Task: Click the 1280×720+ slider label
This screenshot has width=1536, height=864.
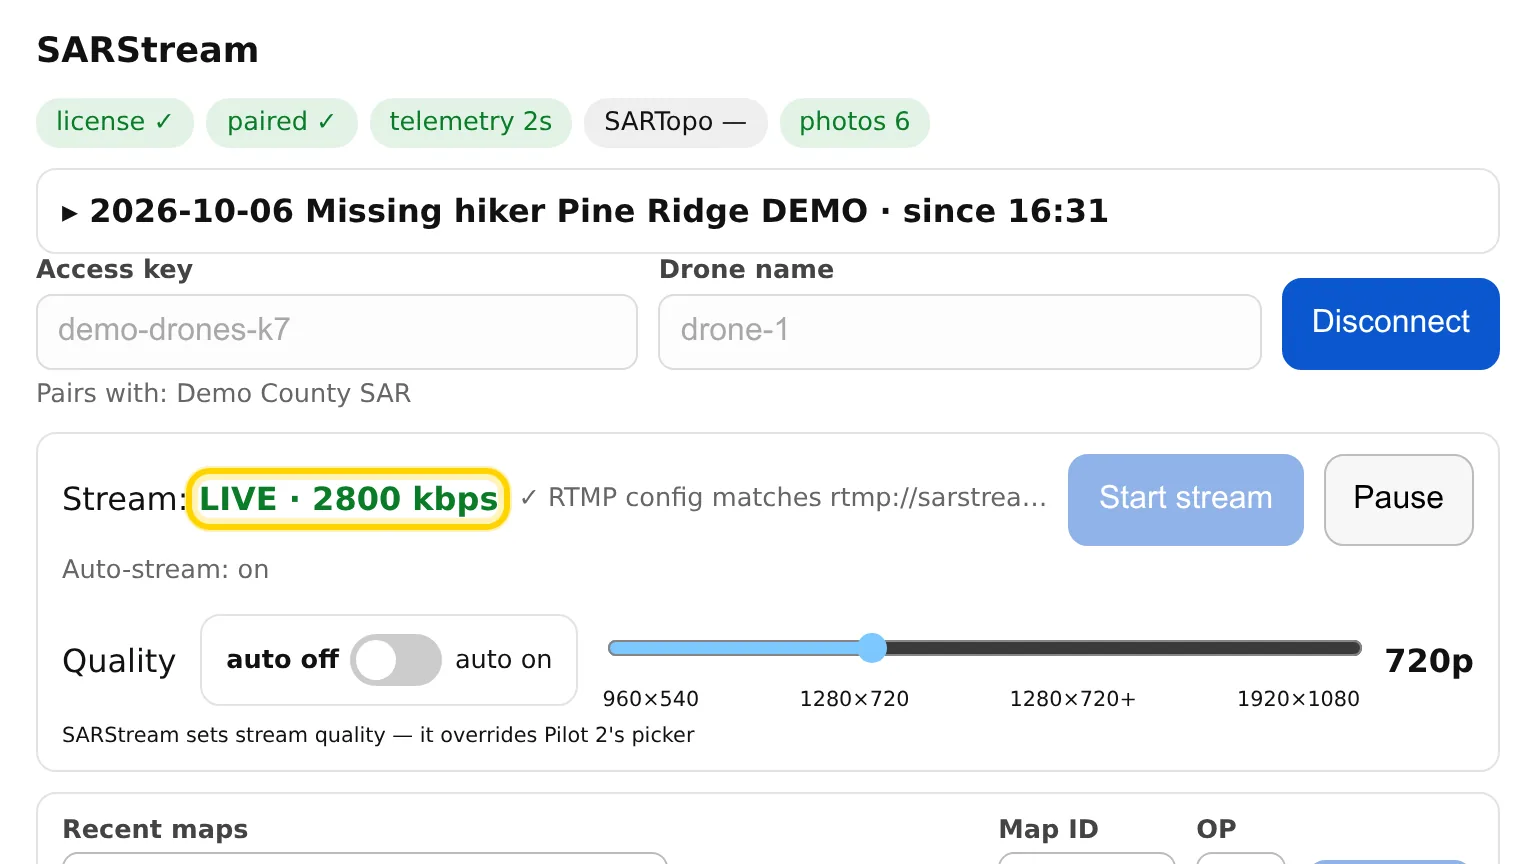Action: 1072,699
